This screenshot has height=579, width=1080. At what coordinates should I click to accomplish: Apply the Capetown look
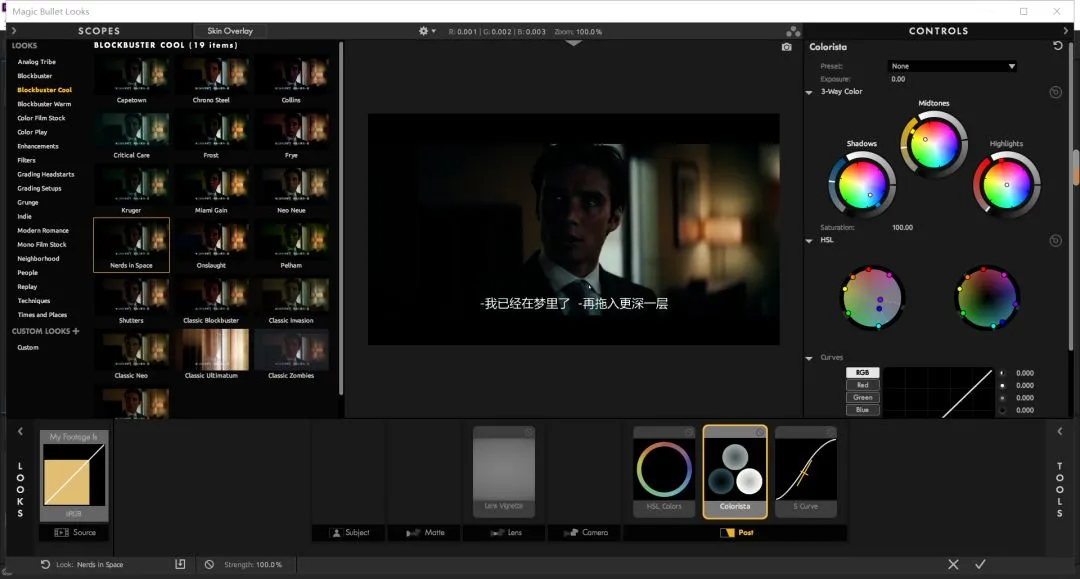132,79
